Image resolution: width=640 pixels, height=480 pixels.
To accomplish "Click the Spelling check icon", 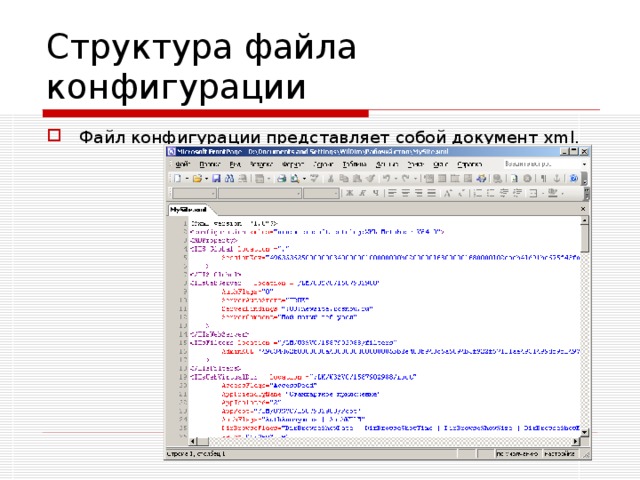I will click(x=314, y=178).
